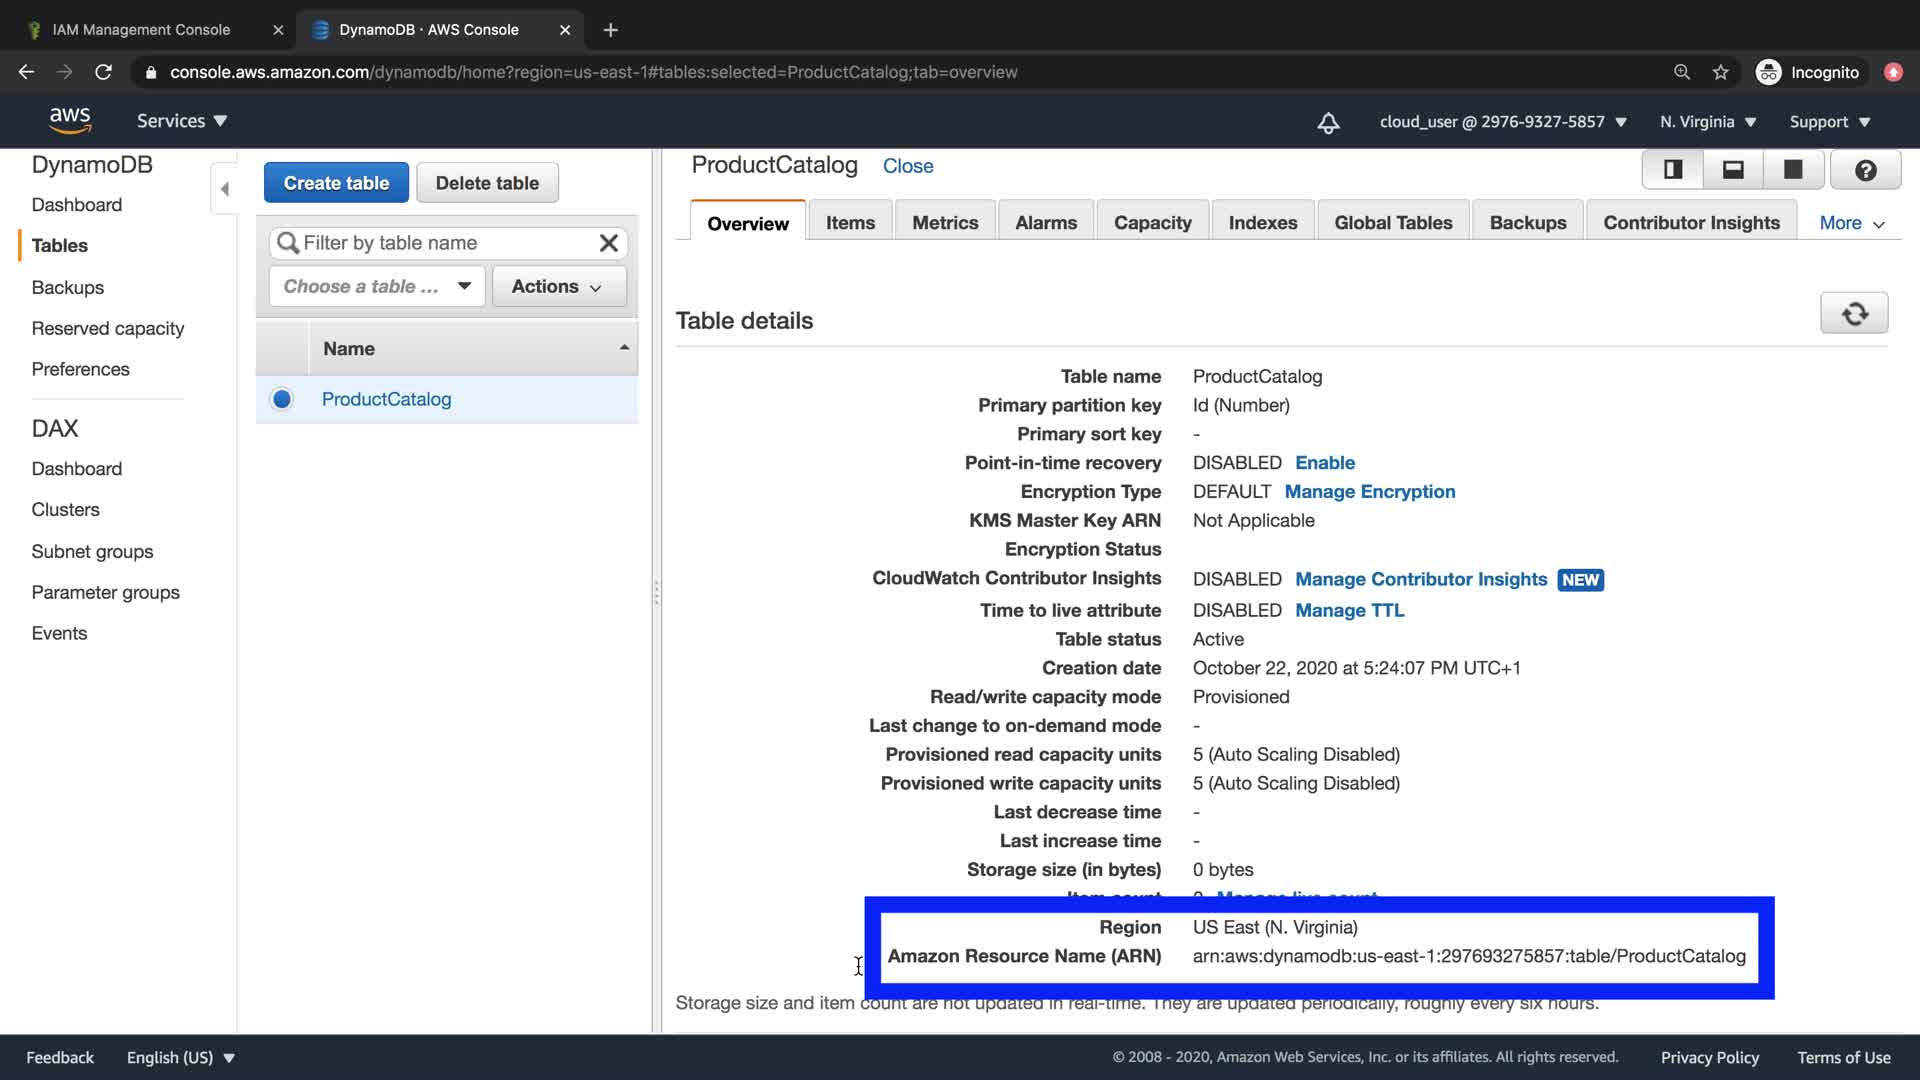This screenshot has height=1080, width=1920.
Task: Open the Capacity tab
Action: click(x=1152, y=223)
